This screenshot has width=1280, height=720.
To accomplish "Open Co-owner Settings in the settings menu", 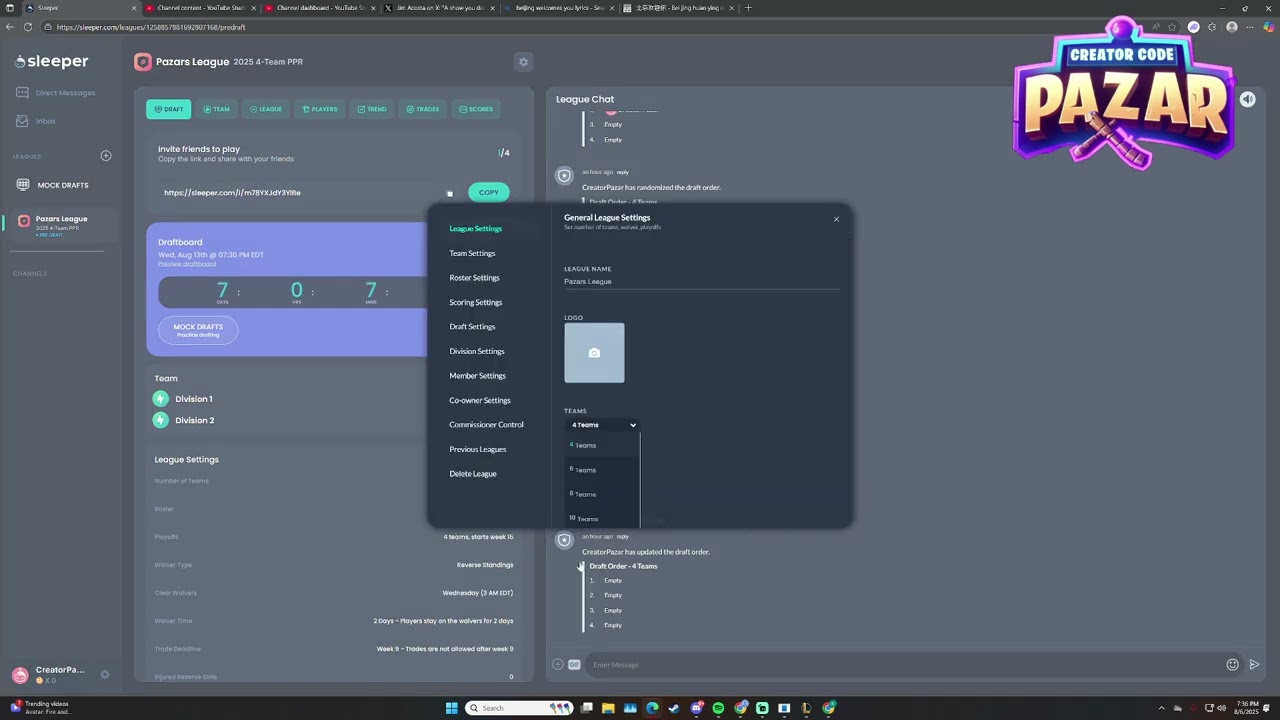I will 480,400.
